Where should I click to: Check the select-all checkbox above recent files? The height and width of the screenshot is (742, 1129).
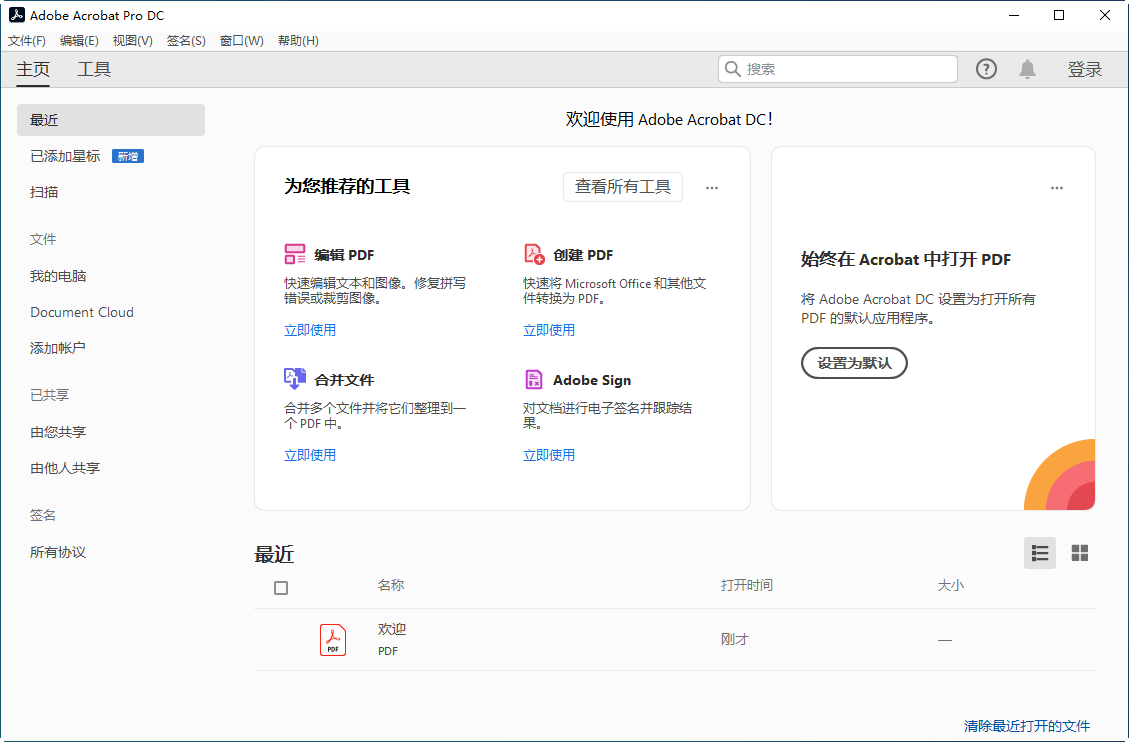pos(281,588)
